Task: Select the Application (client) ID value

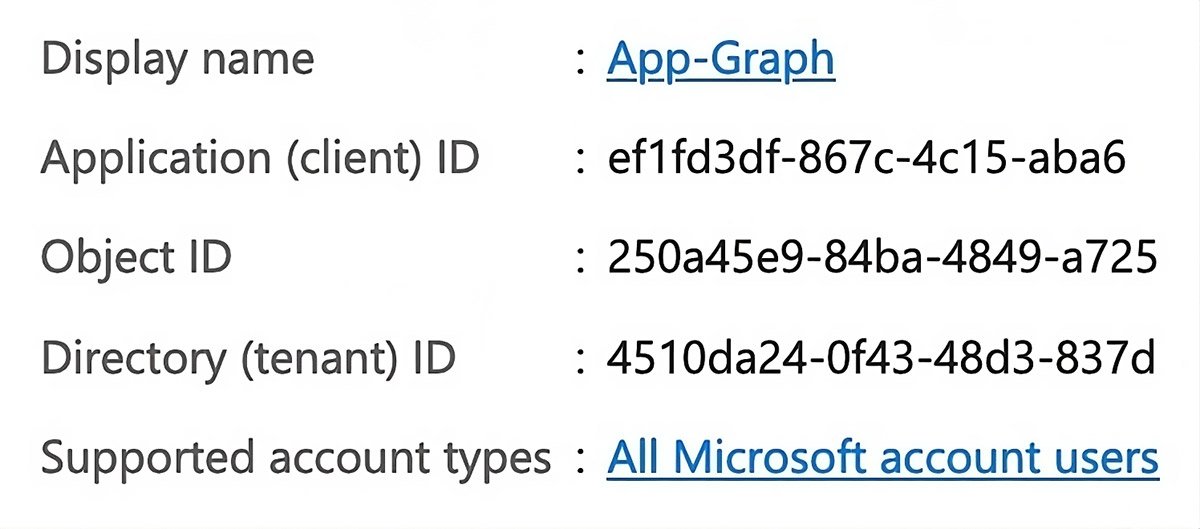Action: 867,159
